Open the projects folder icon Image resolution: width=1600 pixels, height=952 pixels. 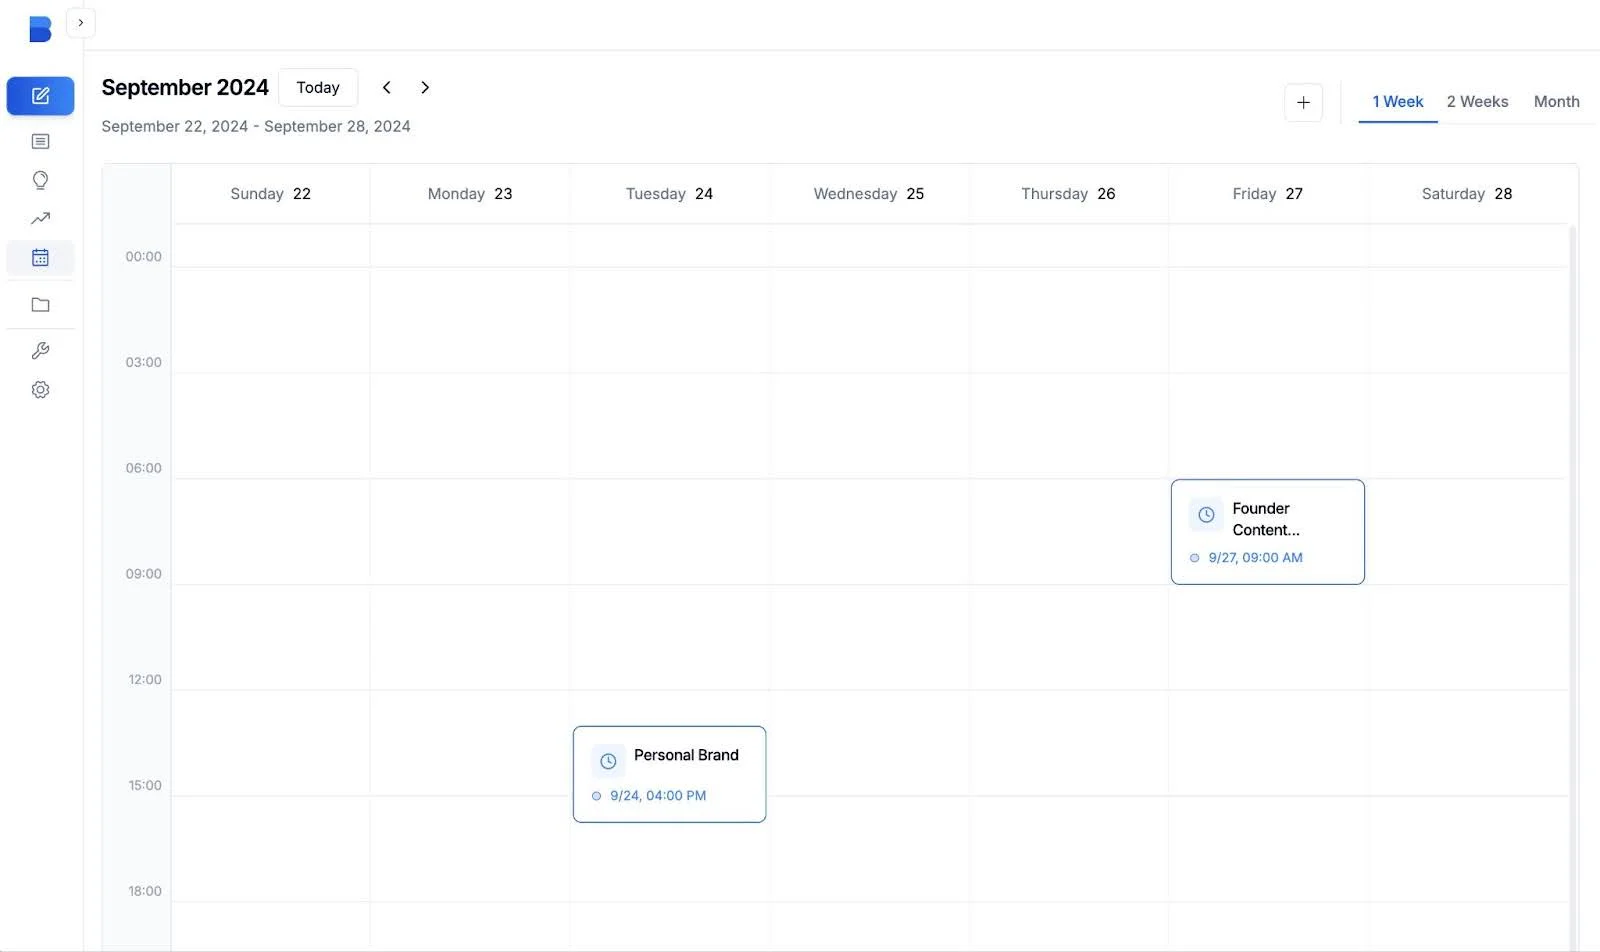(40, 304)
